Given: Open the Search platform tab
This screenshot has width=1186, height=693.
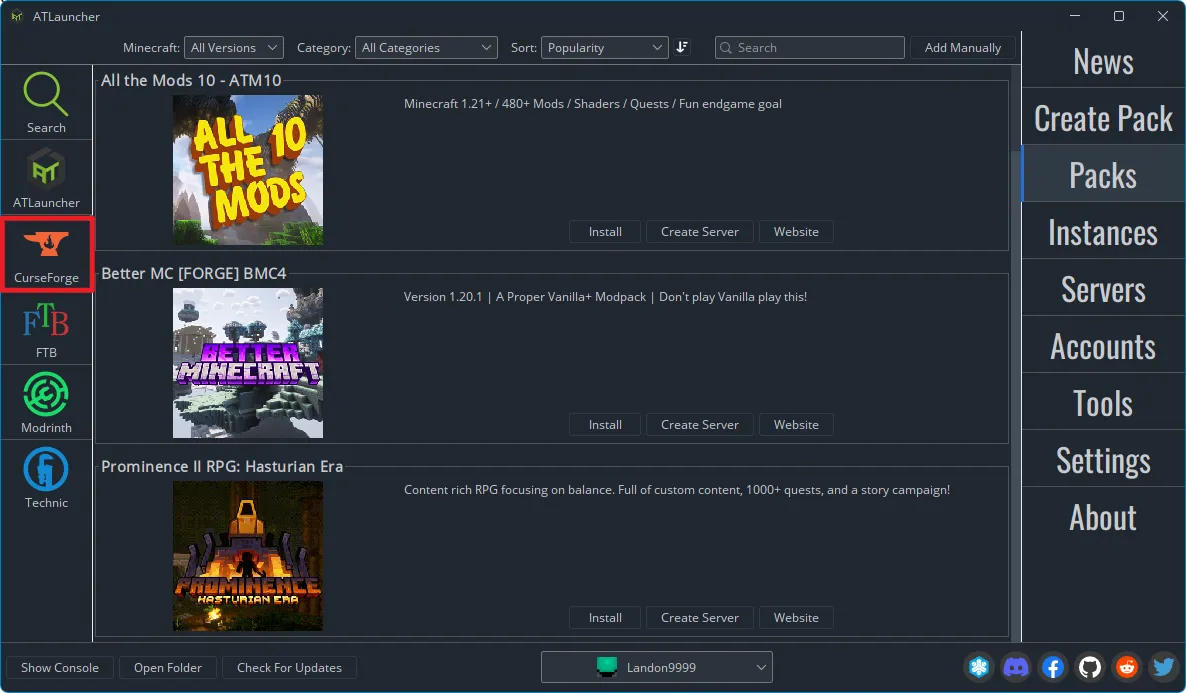Looking at the screenshot, I should click(46, 102).
